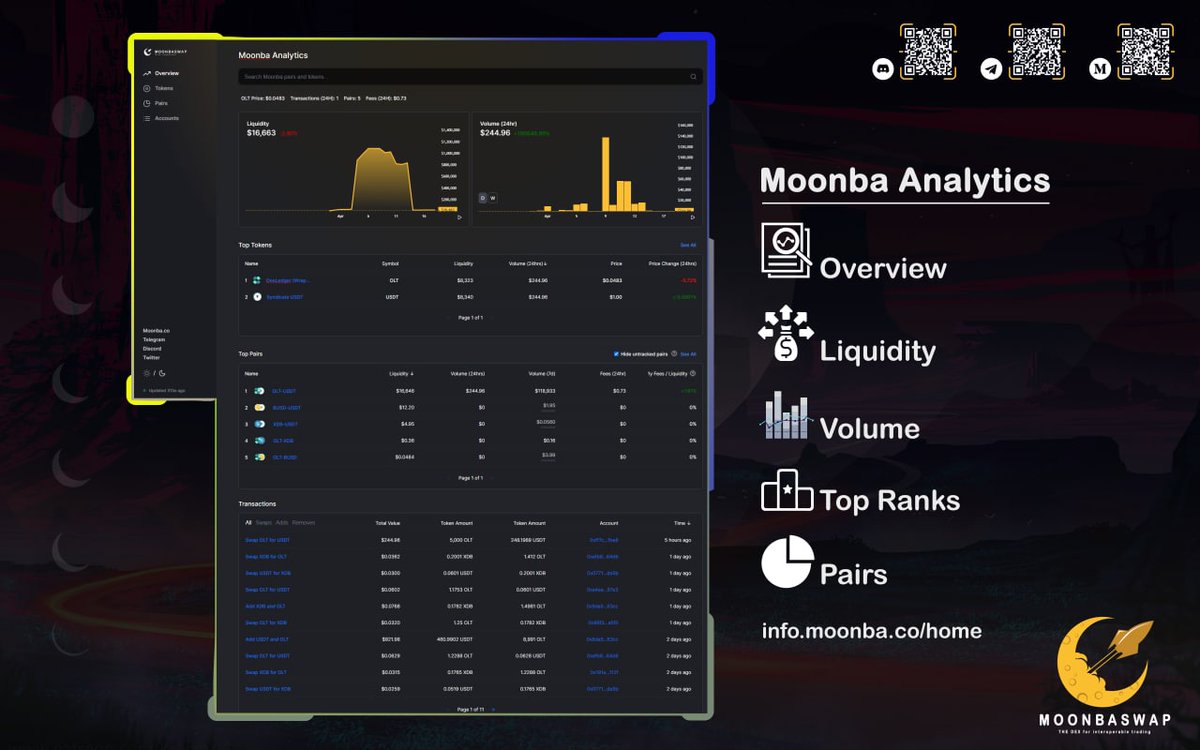Open Accounts in the sidebar
This screenshot has width=1200, height=750.
(167, 118)
